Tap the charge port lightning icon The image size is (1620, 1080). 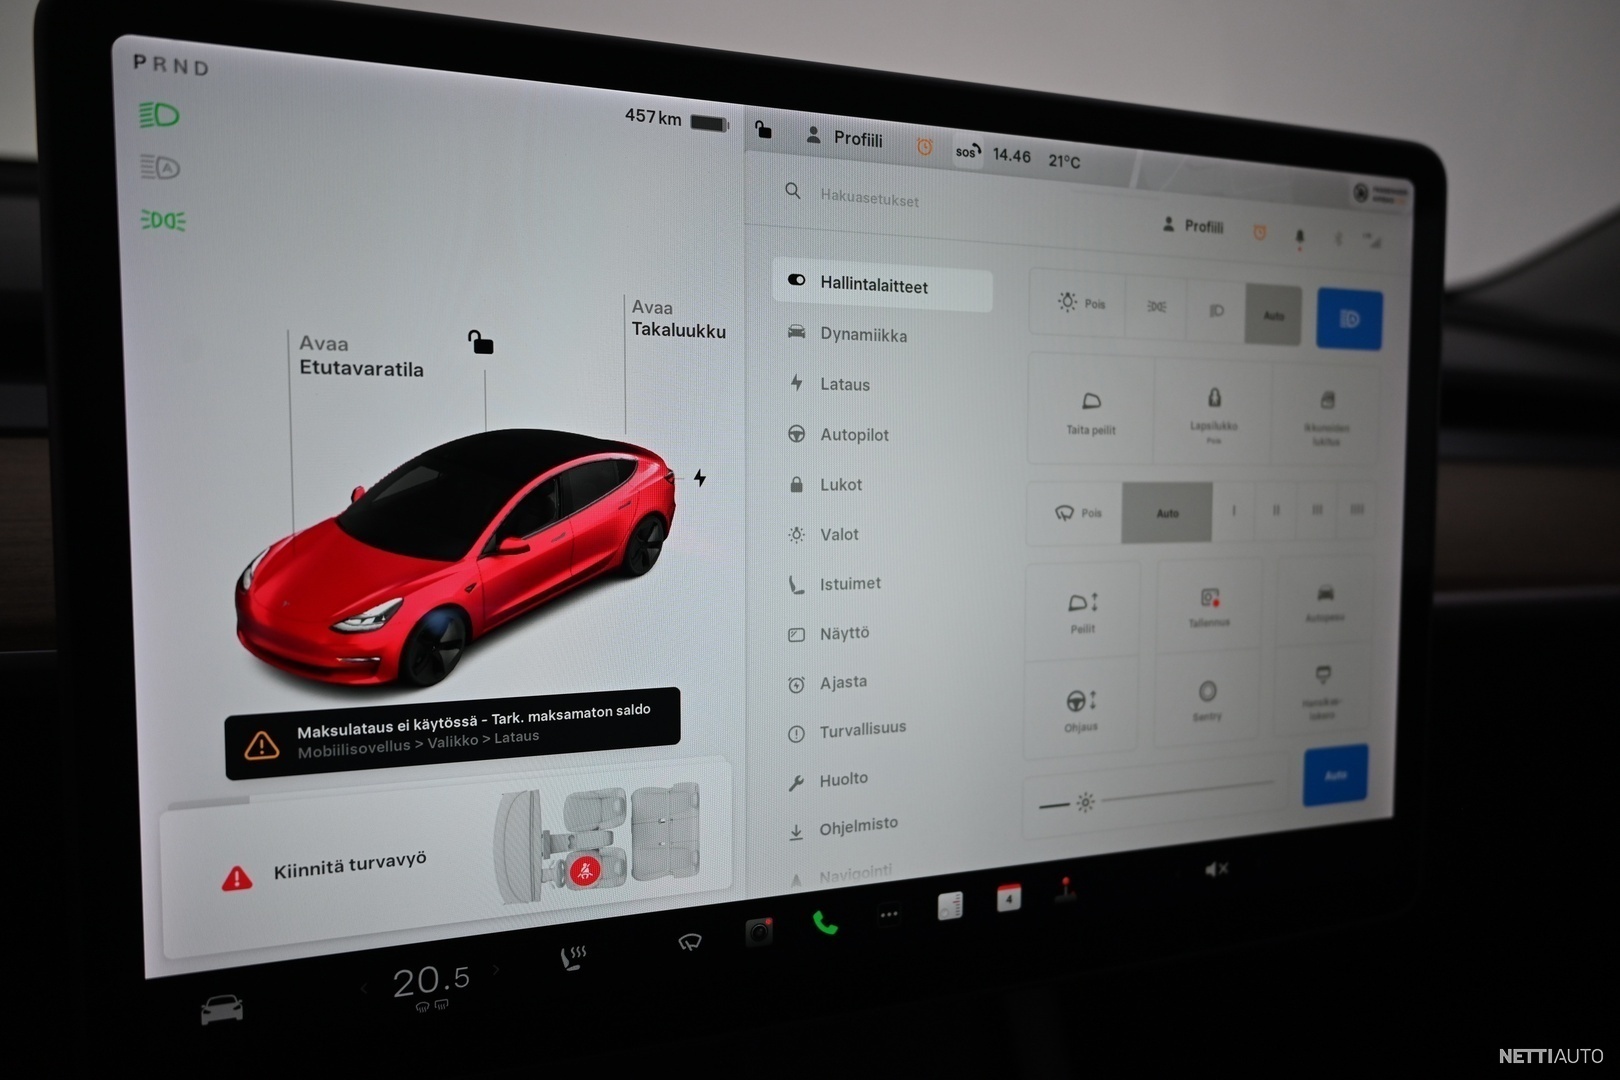tap(700, 478)
